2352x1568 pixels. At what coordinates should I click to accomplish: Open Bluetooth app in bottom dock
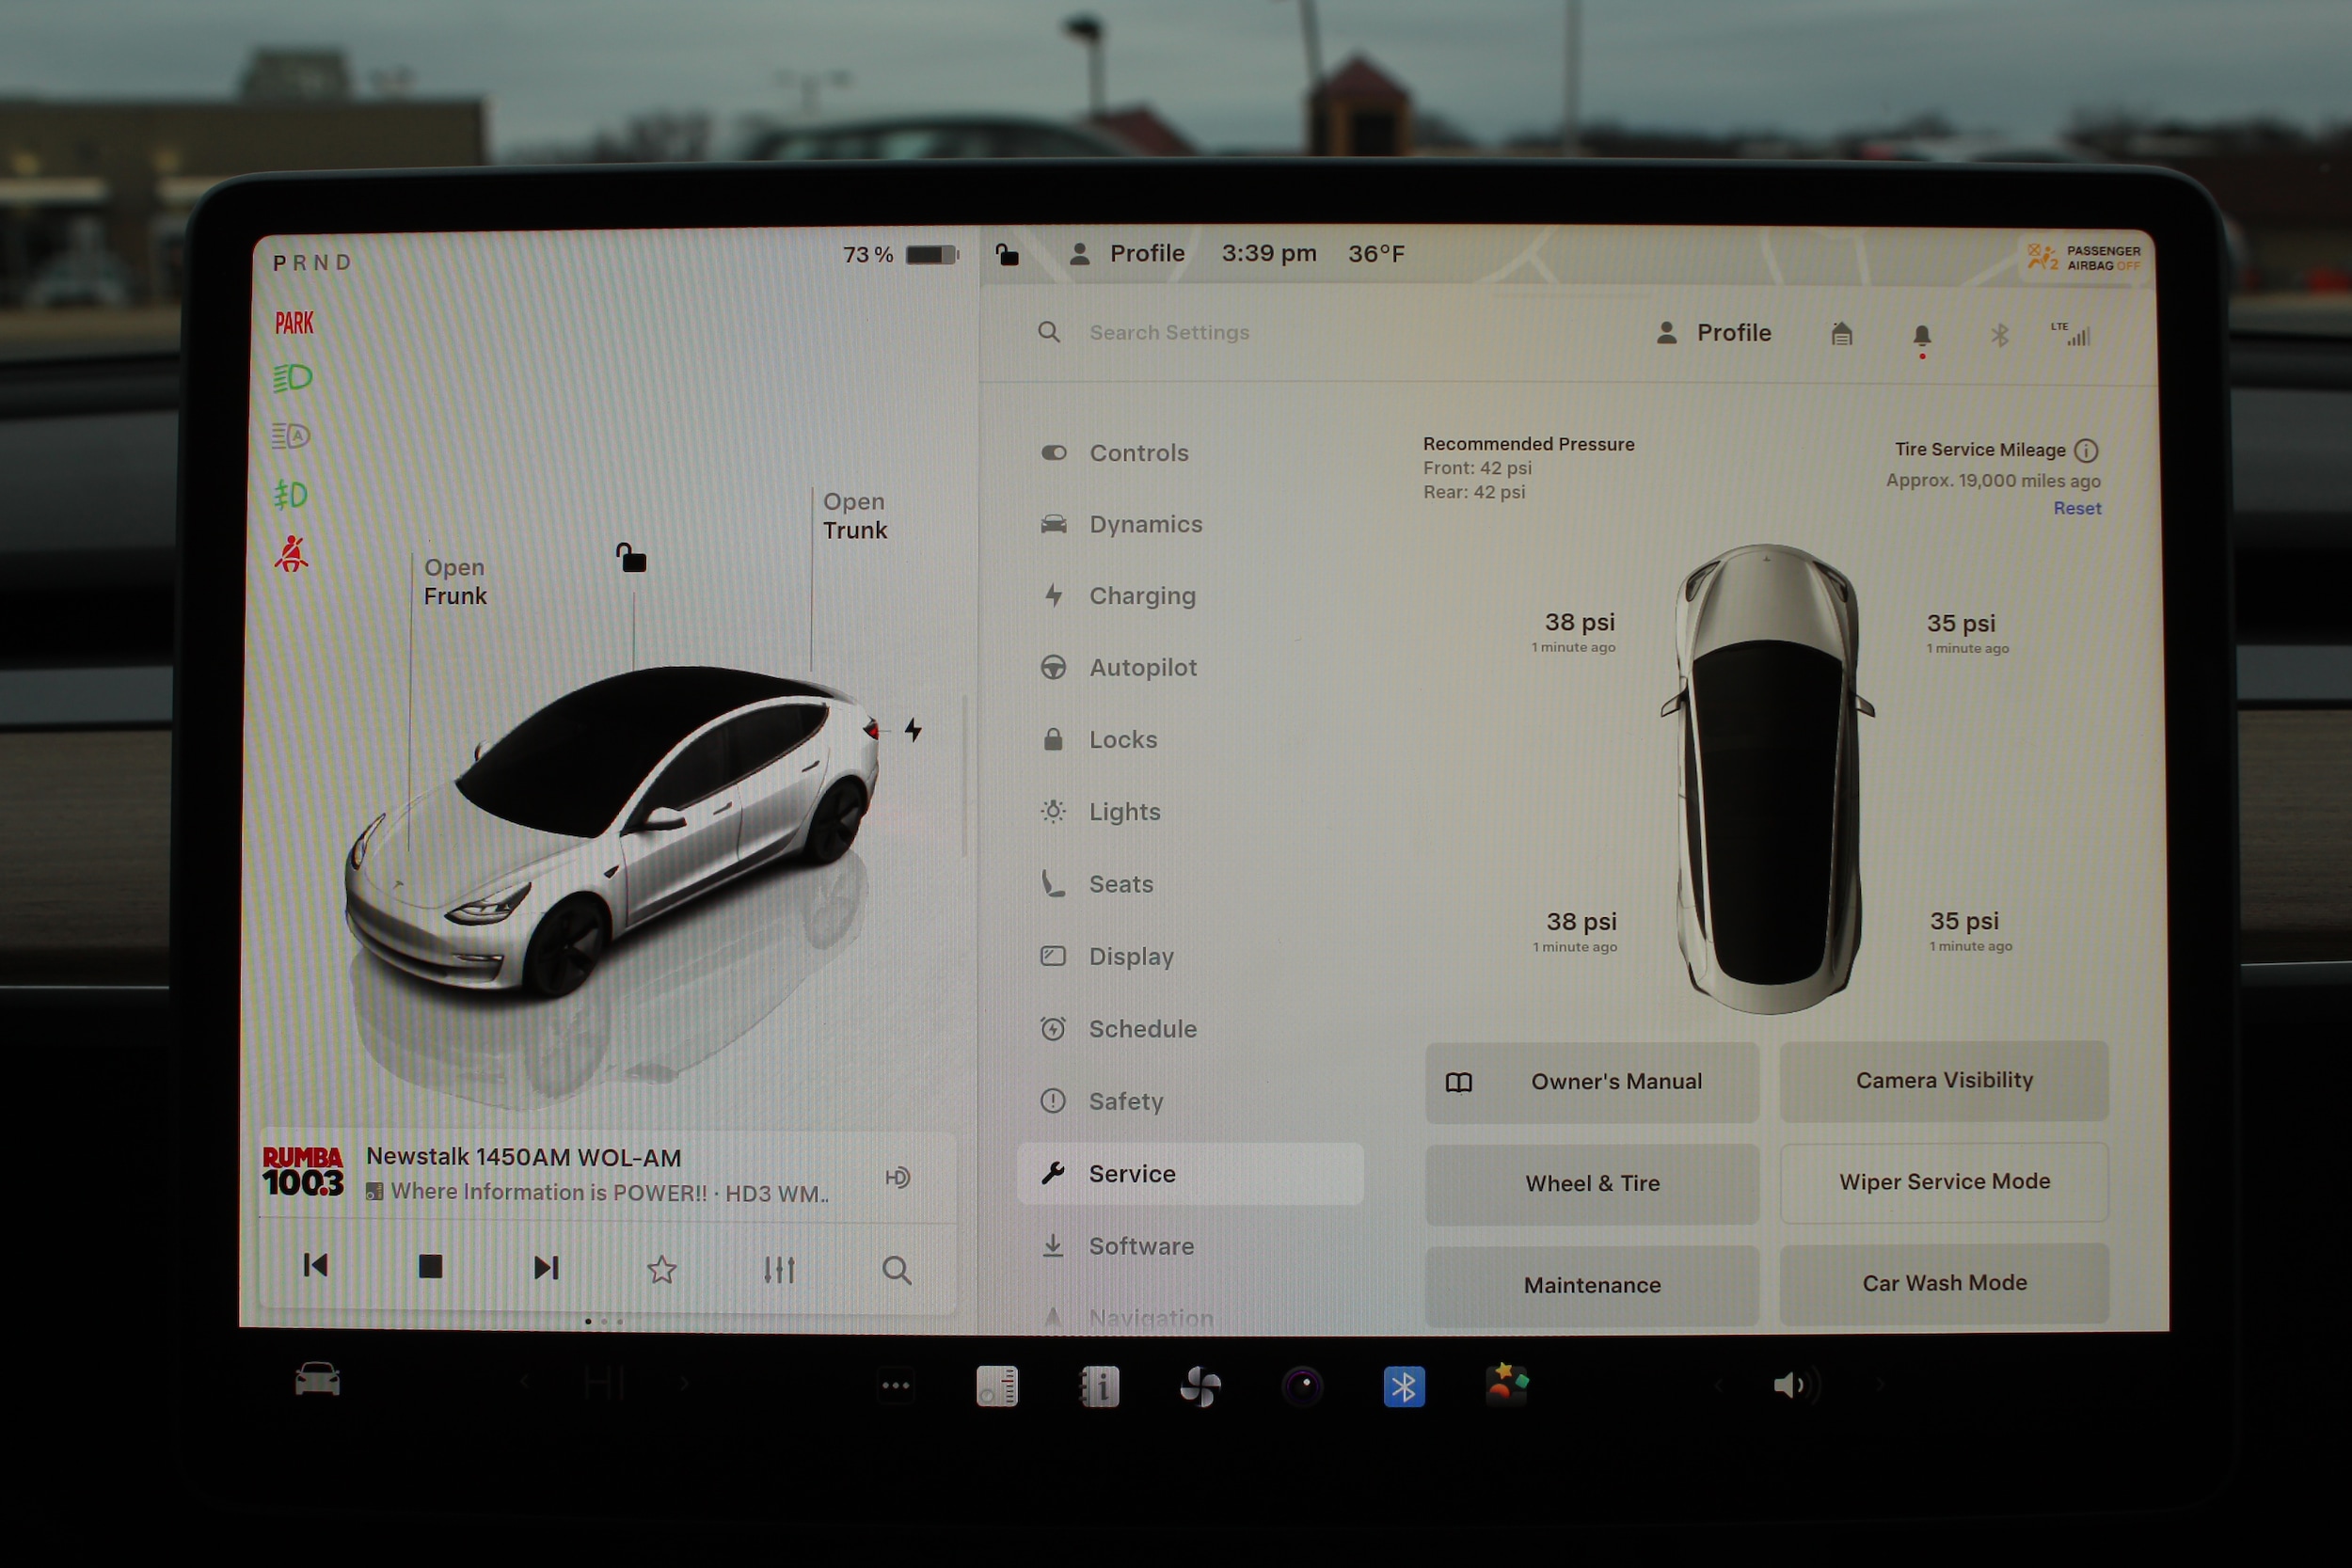[x=1403, y=1387]
